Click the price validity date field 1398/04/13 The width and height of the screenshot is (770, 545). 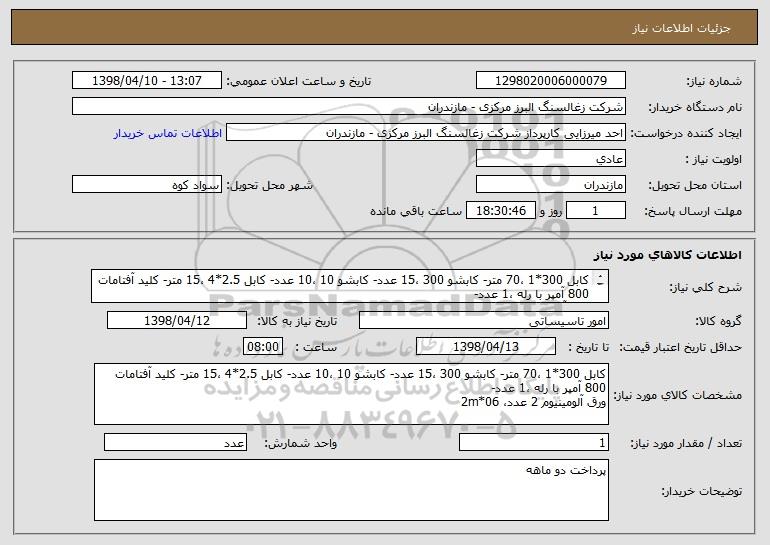click(486, 347)
